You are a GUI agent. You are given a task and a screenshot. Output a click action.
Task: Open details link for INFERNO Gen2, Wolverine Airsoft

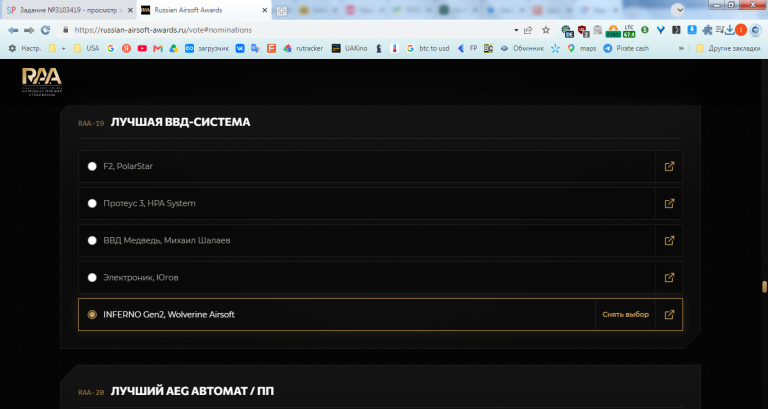[669, 314]
